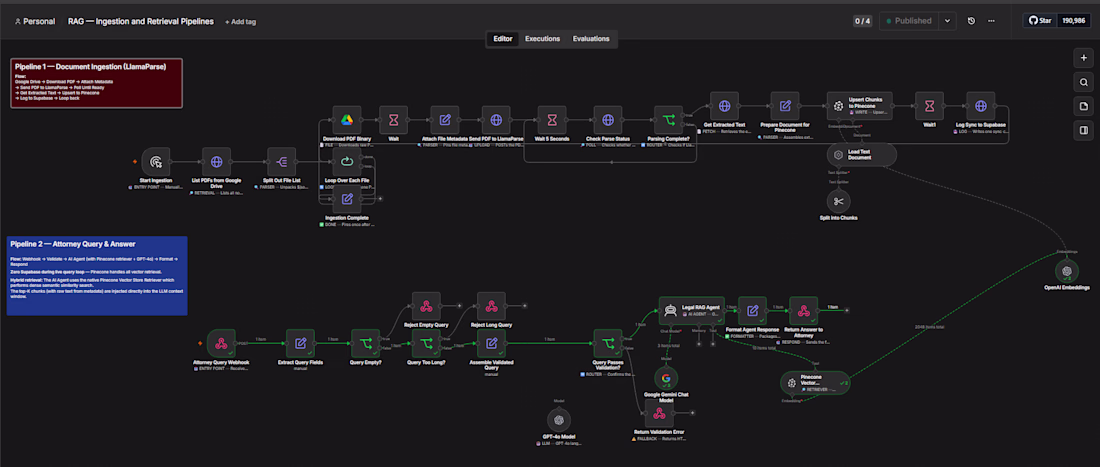1100x467 pixels.
Task: Switch to the Executions tab
Action: 542,39
